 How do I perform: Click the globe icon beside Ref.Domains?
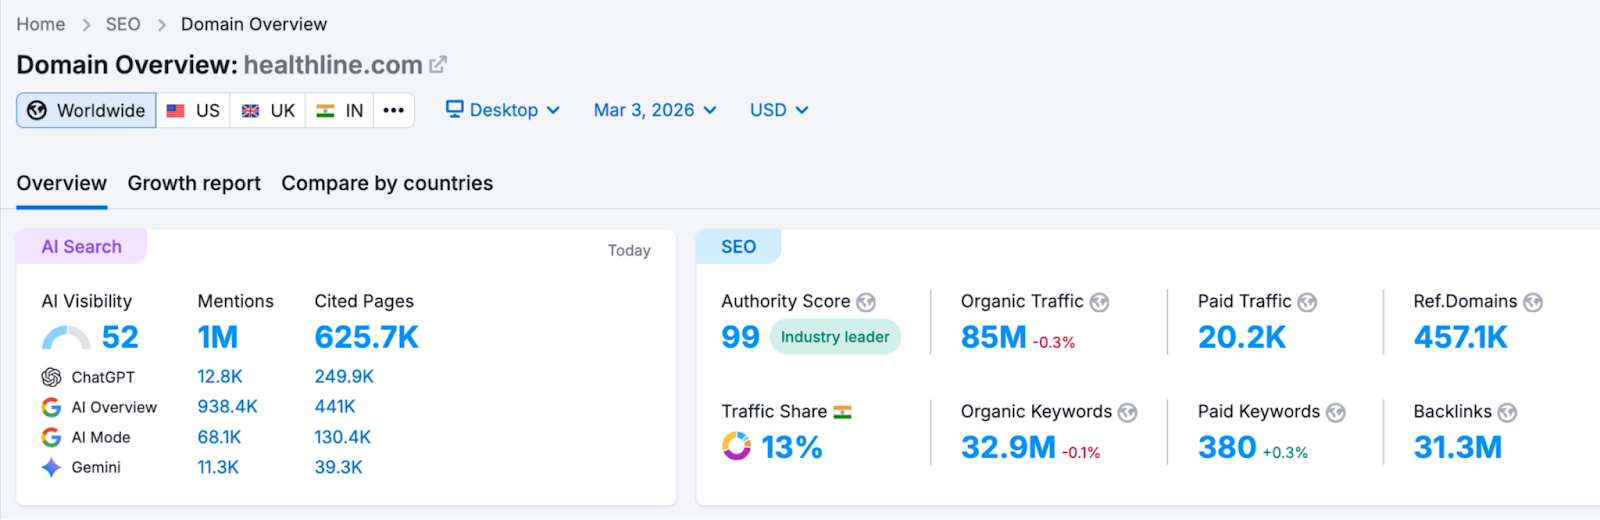coord(1532,302)
